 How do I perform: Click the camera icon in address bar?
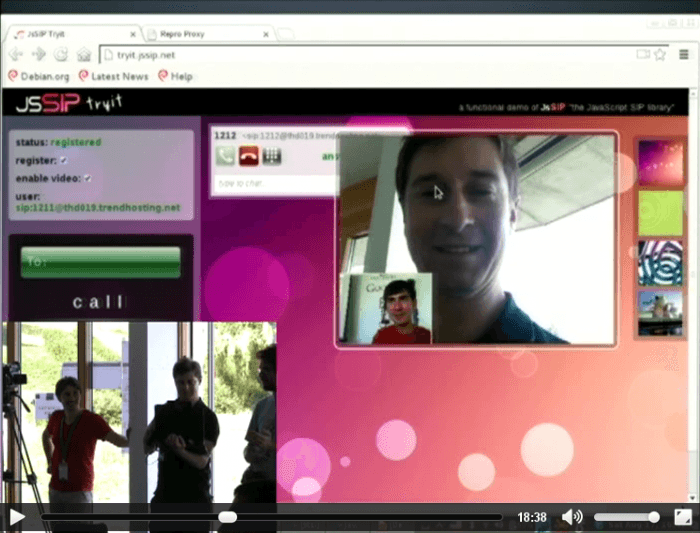[643, 54]
